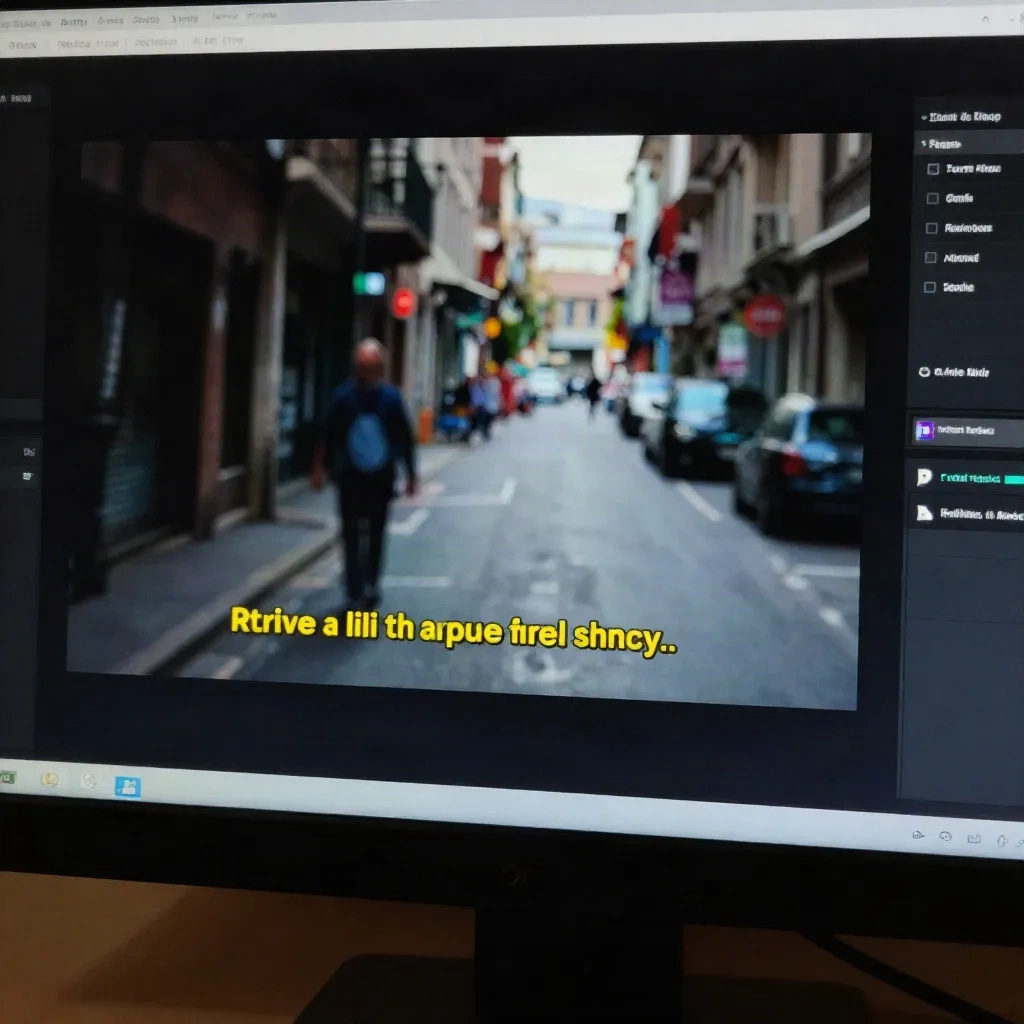Open the green icon at taskbar's left edge
The image size is (1024, 1024).
tap(7, 777)
